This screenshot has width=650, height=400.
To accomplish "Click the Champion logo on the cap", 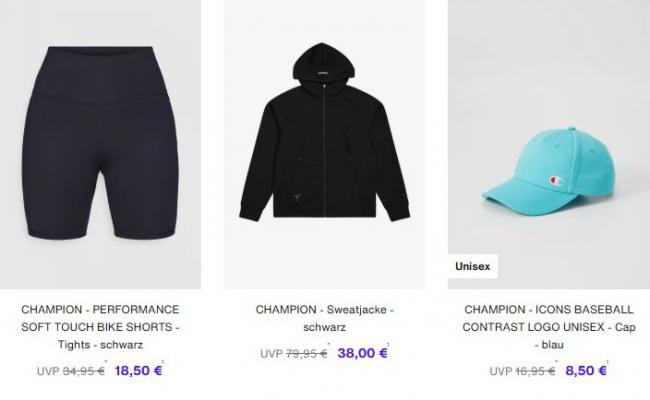I will click(x=555, y=181).
